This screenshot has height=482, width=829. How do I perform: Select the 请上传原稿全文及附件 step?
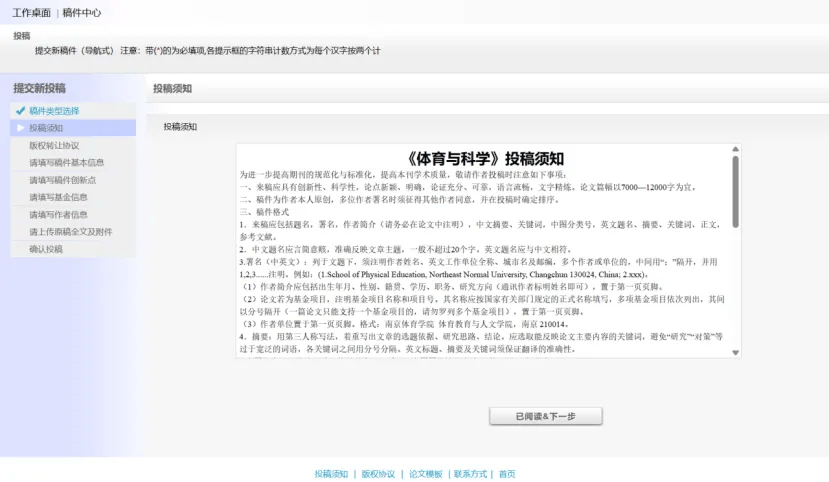pos(70,231)
